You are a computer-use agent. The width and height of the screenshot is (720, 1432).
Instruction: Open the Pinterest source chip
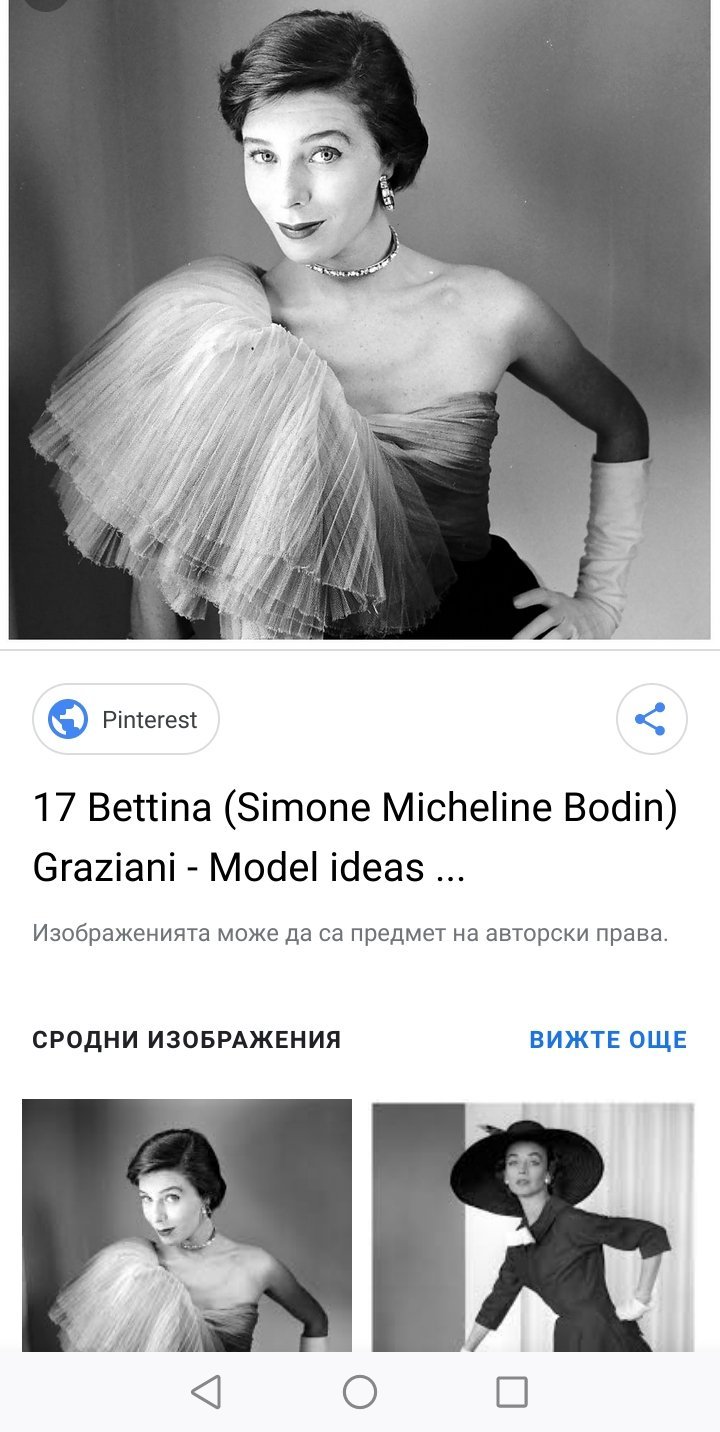pos(126,719)
